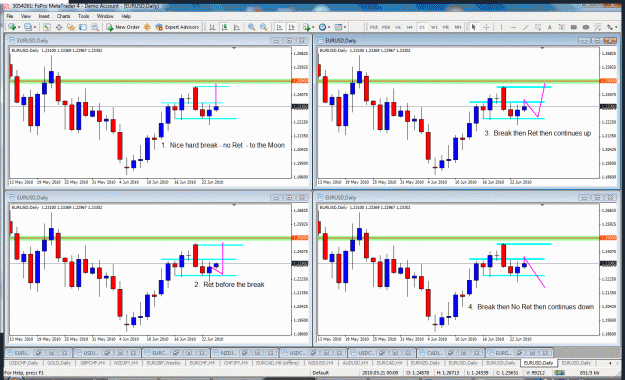This screenshot has width=625, height=380.
Task: Select the Trendline drawing tool
Action: [x=526, y=27]
